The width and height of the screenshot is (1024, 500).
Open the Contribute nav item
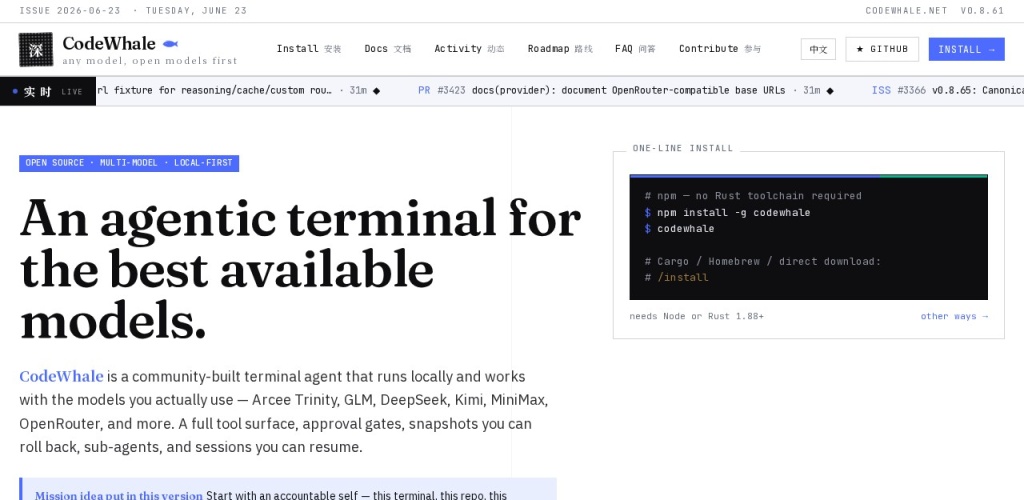point(720,48)
